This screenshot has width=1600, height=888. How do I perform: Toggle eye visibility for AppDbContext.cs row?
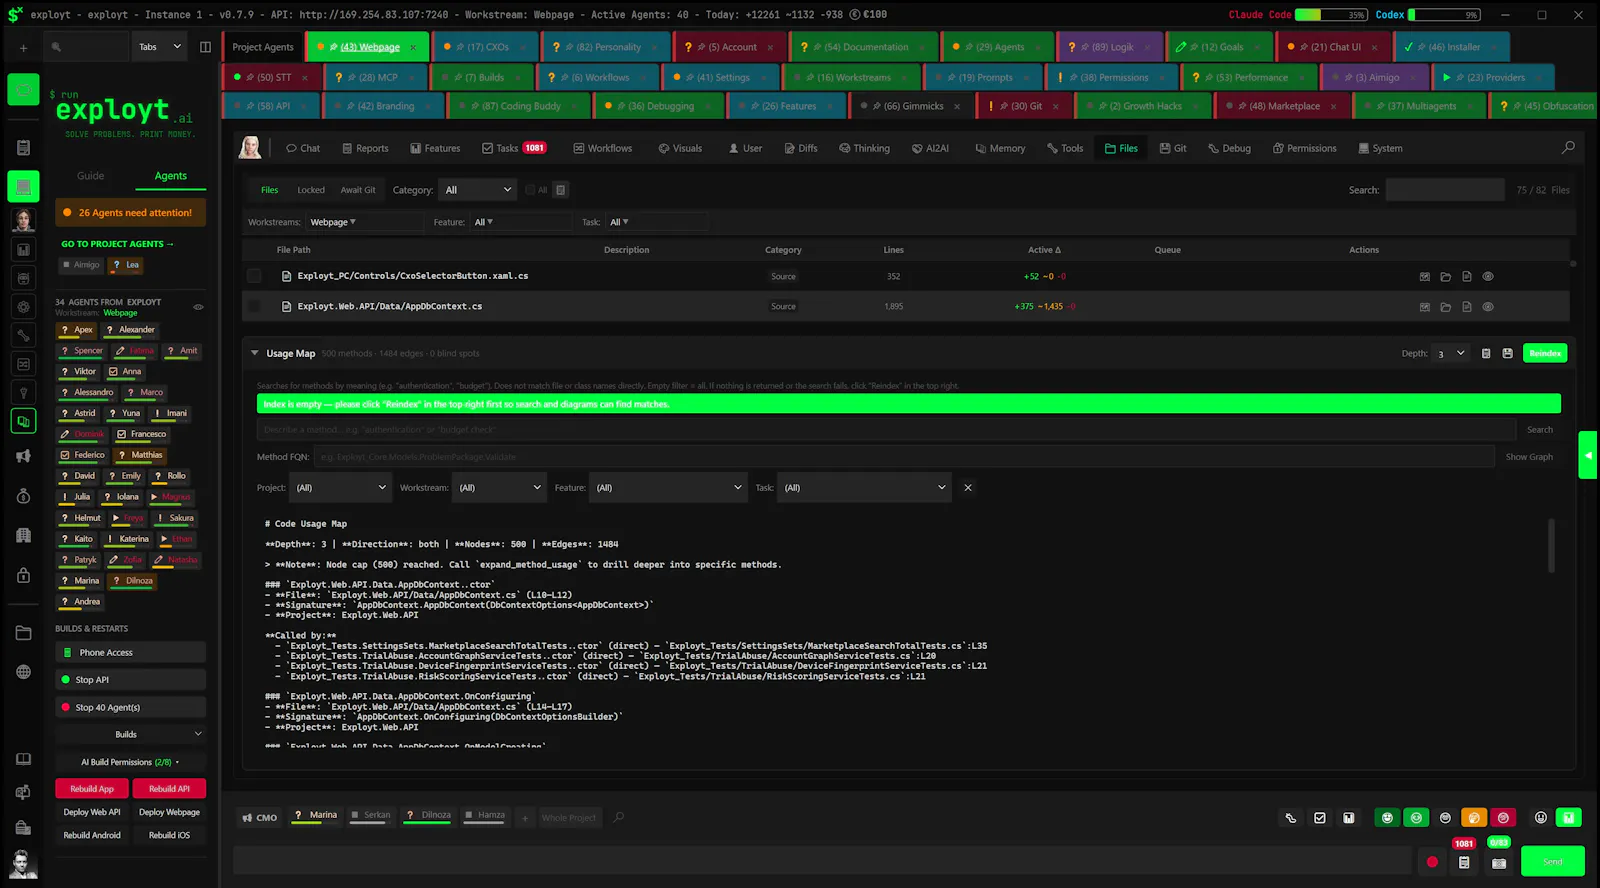click(1488, 307)
